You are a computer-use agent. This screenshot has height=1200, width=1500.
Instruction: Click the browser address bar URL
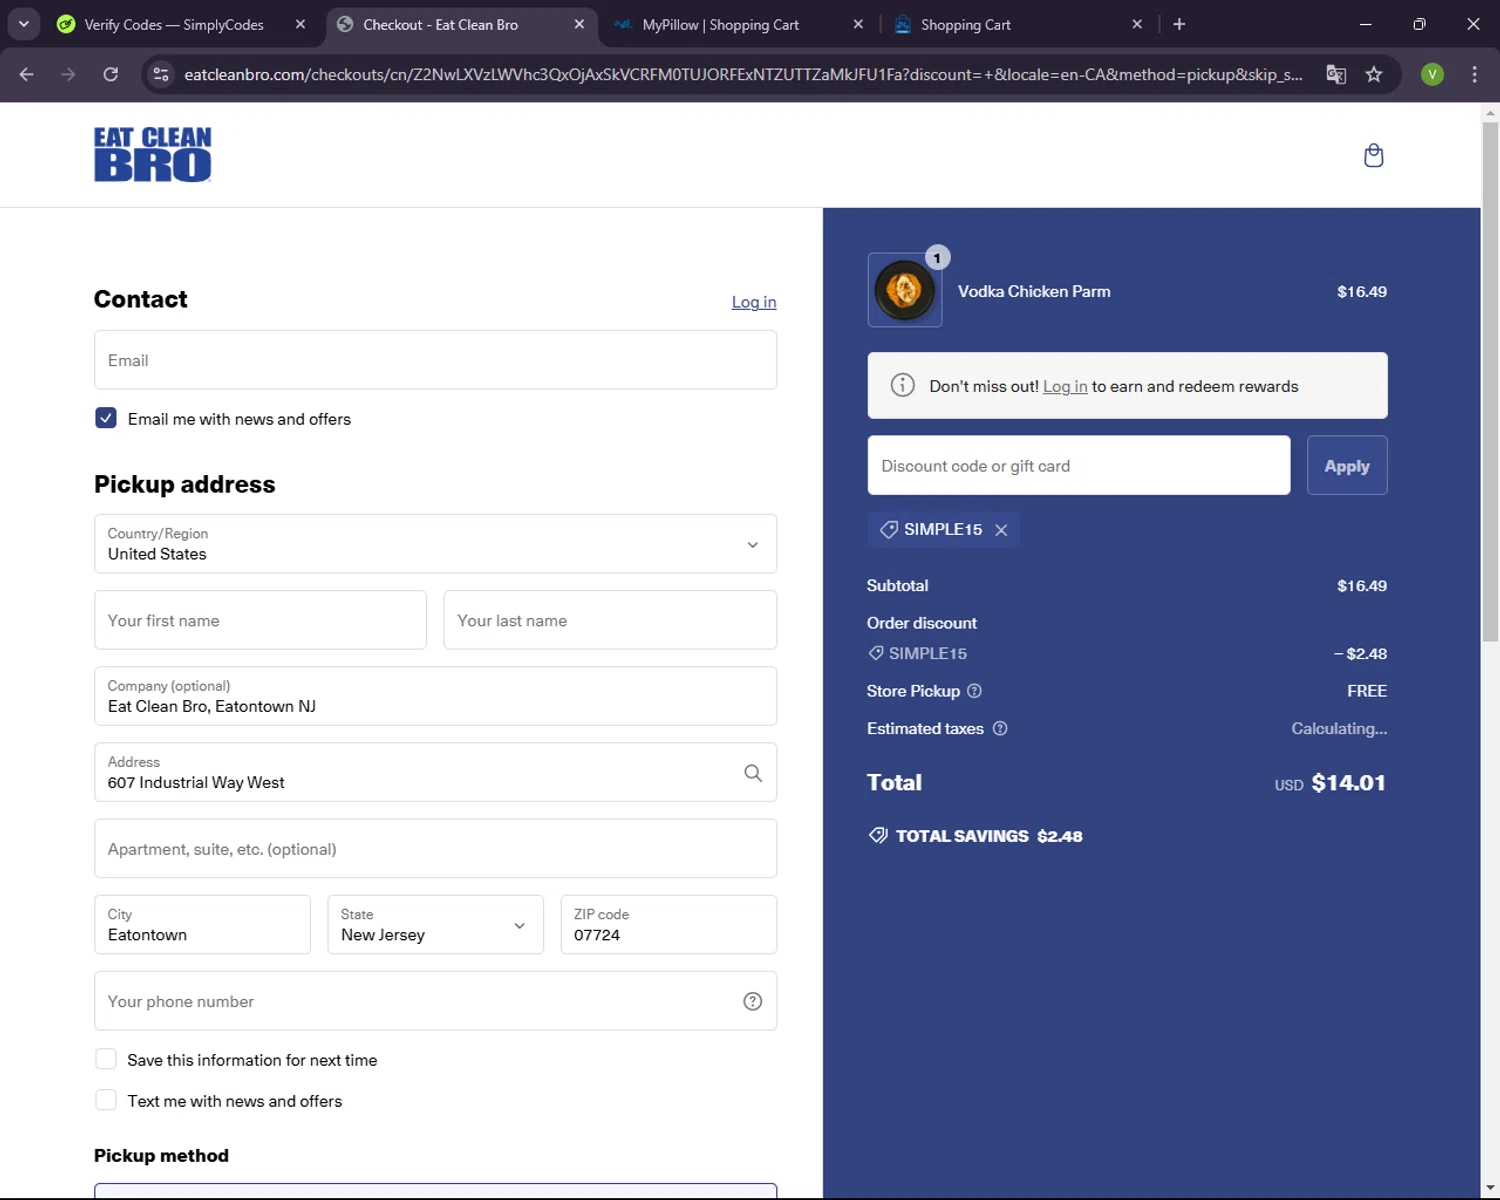click(743, 74)
